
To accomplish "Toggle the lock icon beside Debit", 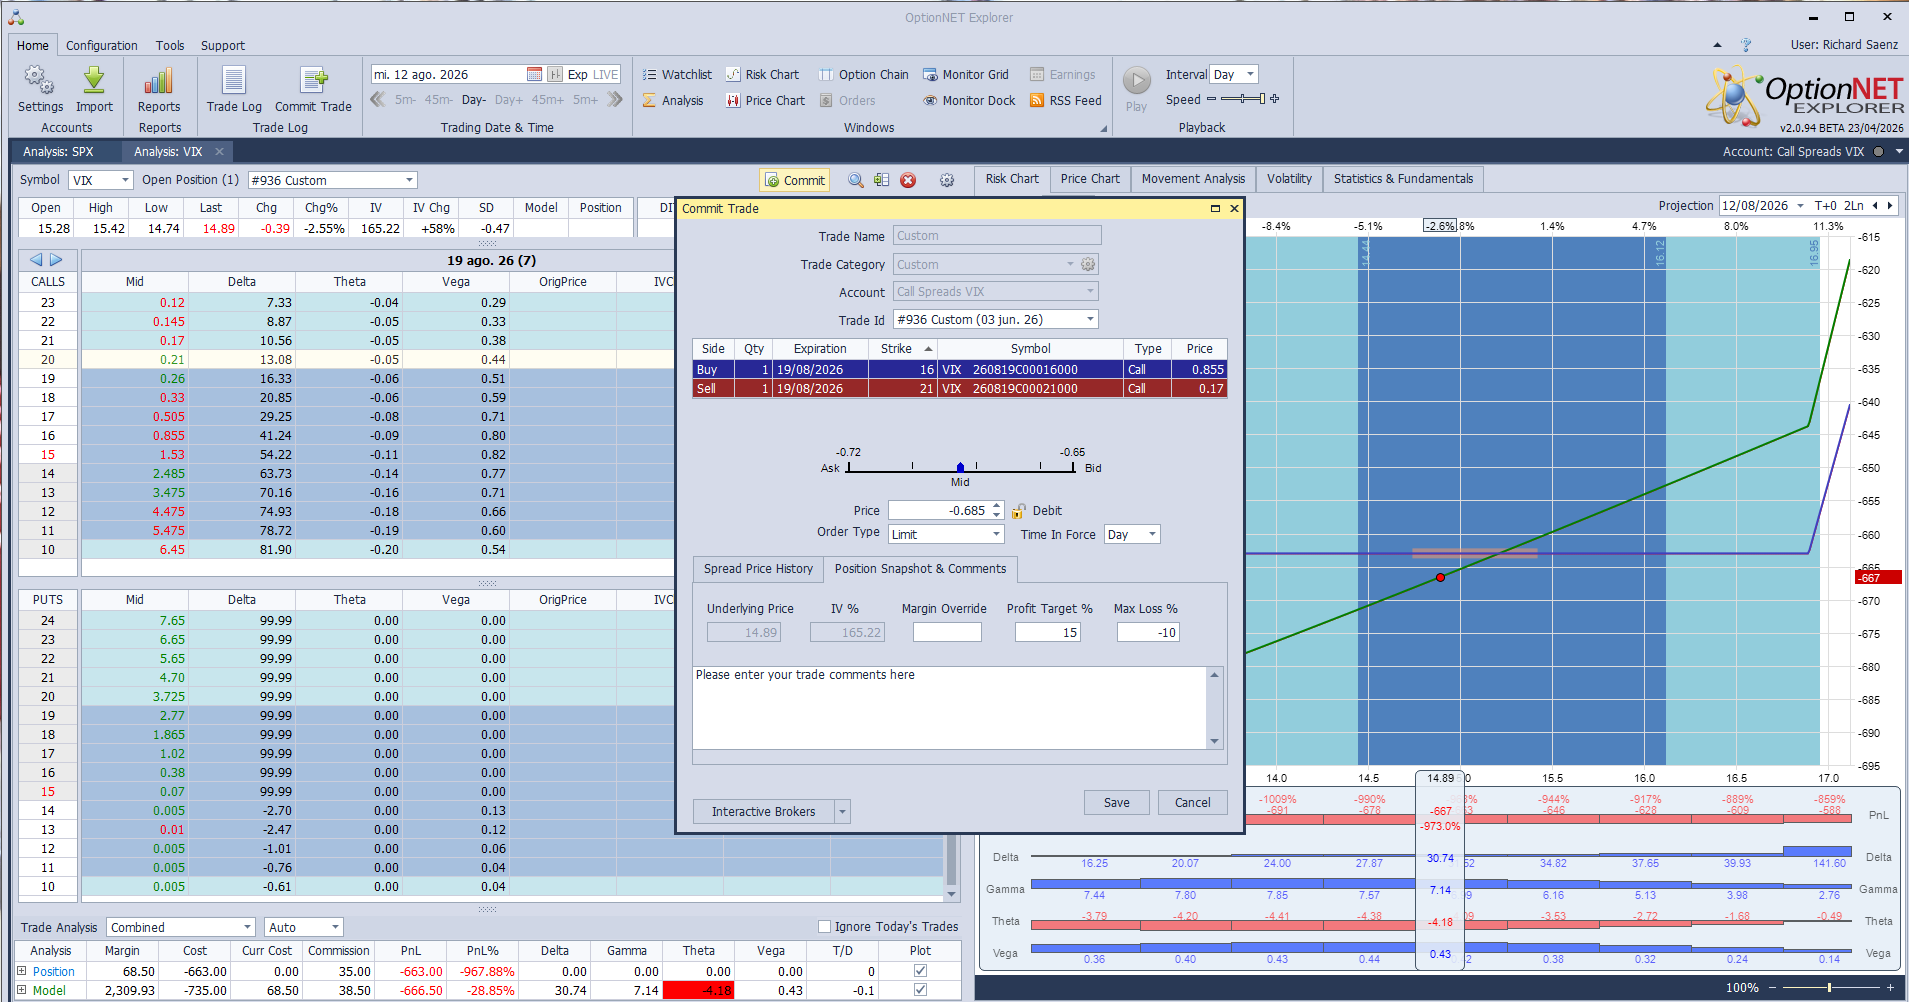I will point(1019,510).
